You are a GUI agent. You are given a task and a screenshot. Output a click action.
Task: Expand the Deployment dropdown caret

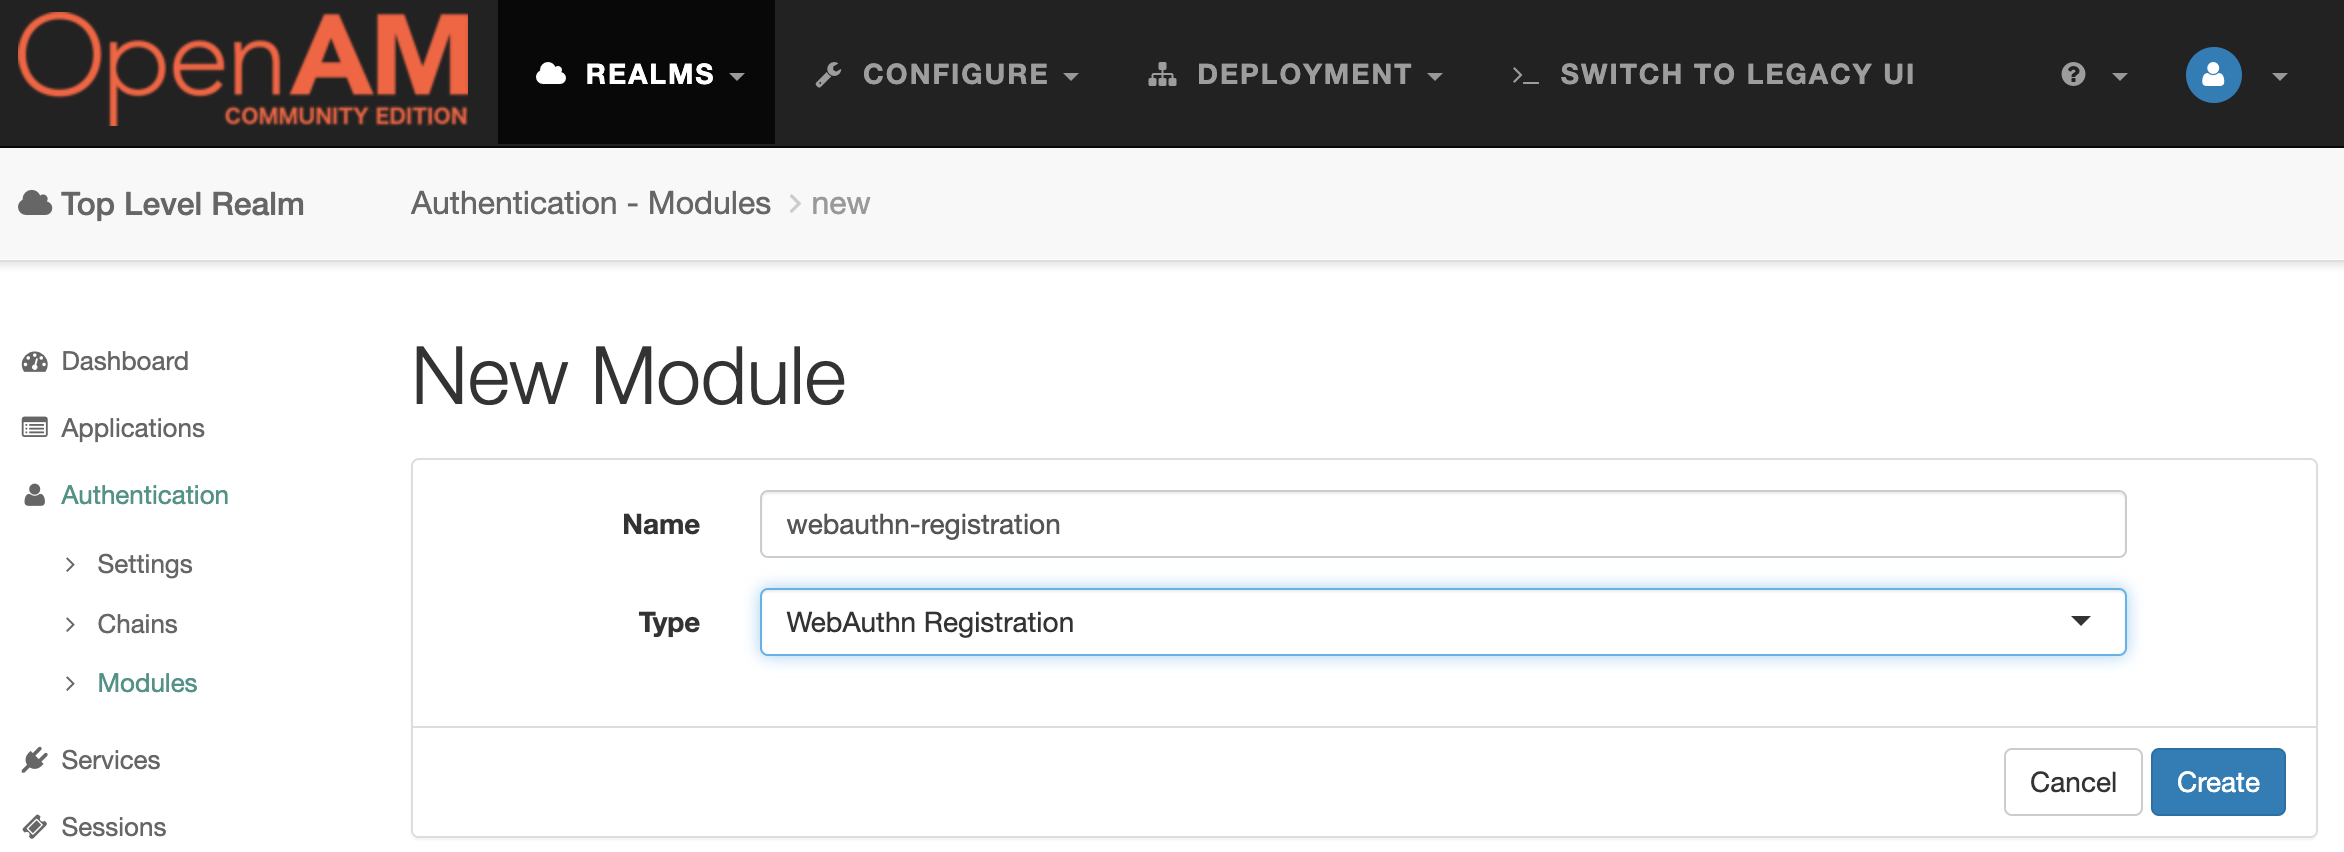[1435, 77]
